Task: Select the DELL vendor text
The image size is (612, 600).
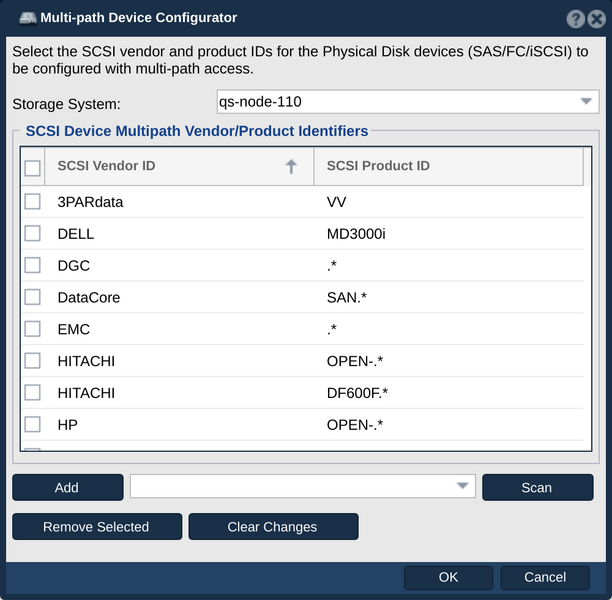Action: pyautogui.click(x=76, y=234)
